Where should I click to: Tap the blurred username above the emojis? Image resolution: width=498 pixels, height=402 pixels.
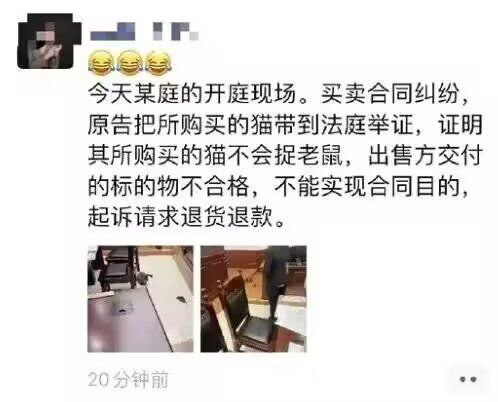tap(145, 32)
